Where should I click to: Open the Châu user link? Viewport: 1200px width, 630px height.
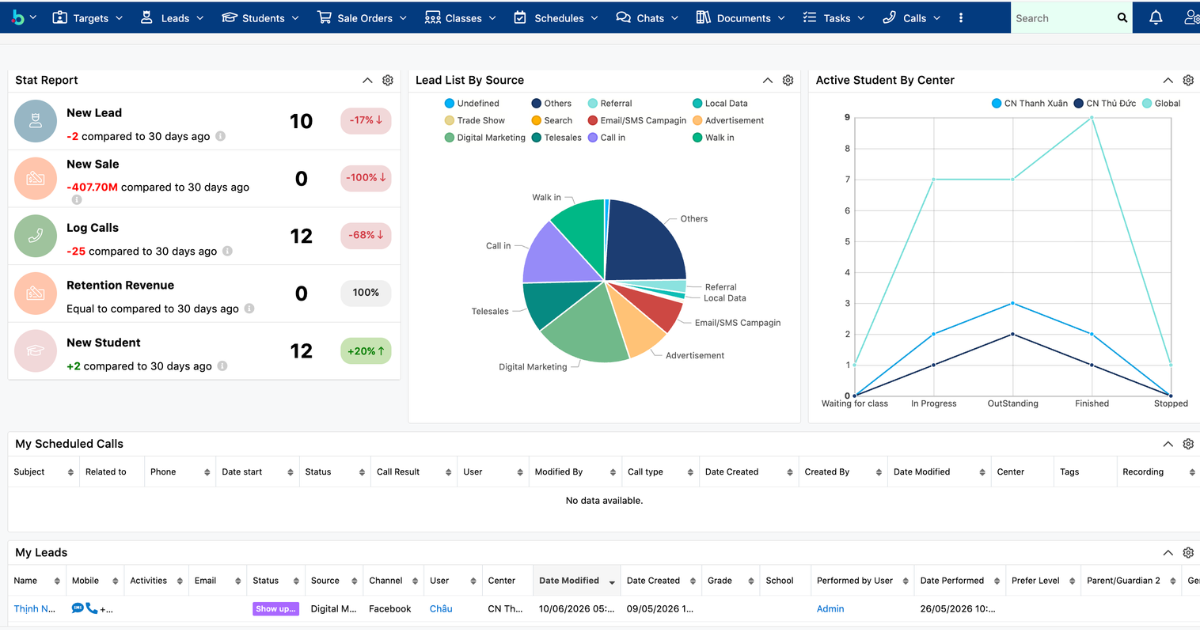coord(441,608)
